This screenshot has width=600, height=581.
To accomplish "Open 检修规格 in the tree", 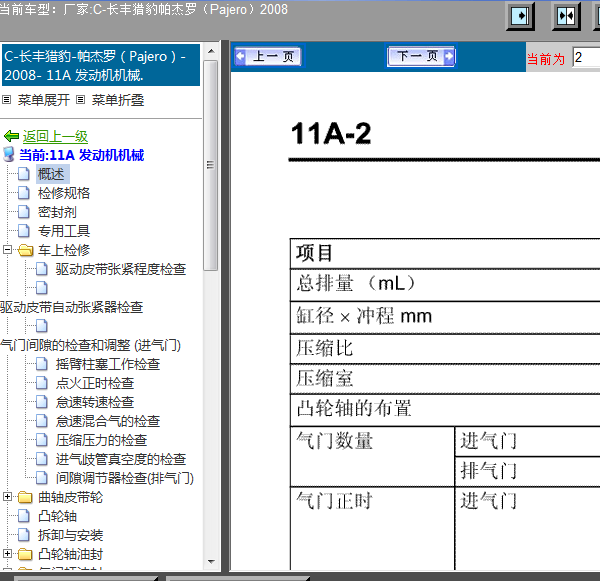I will point(64,193).
